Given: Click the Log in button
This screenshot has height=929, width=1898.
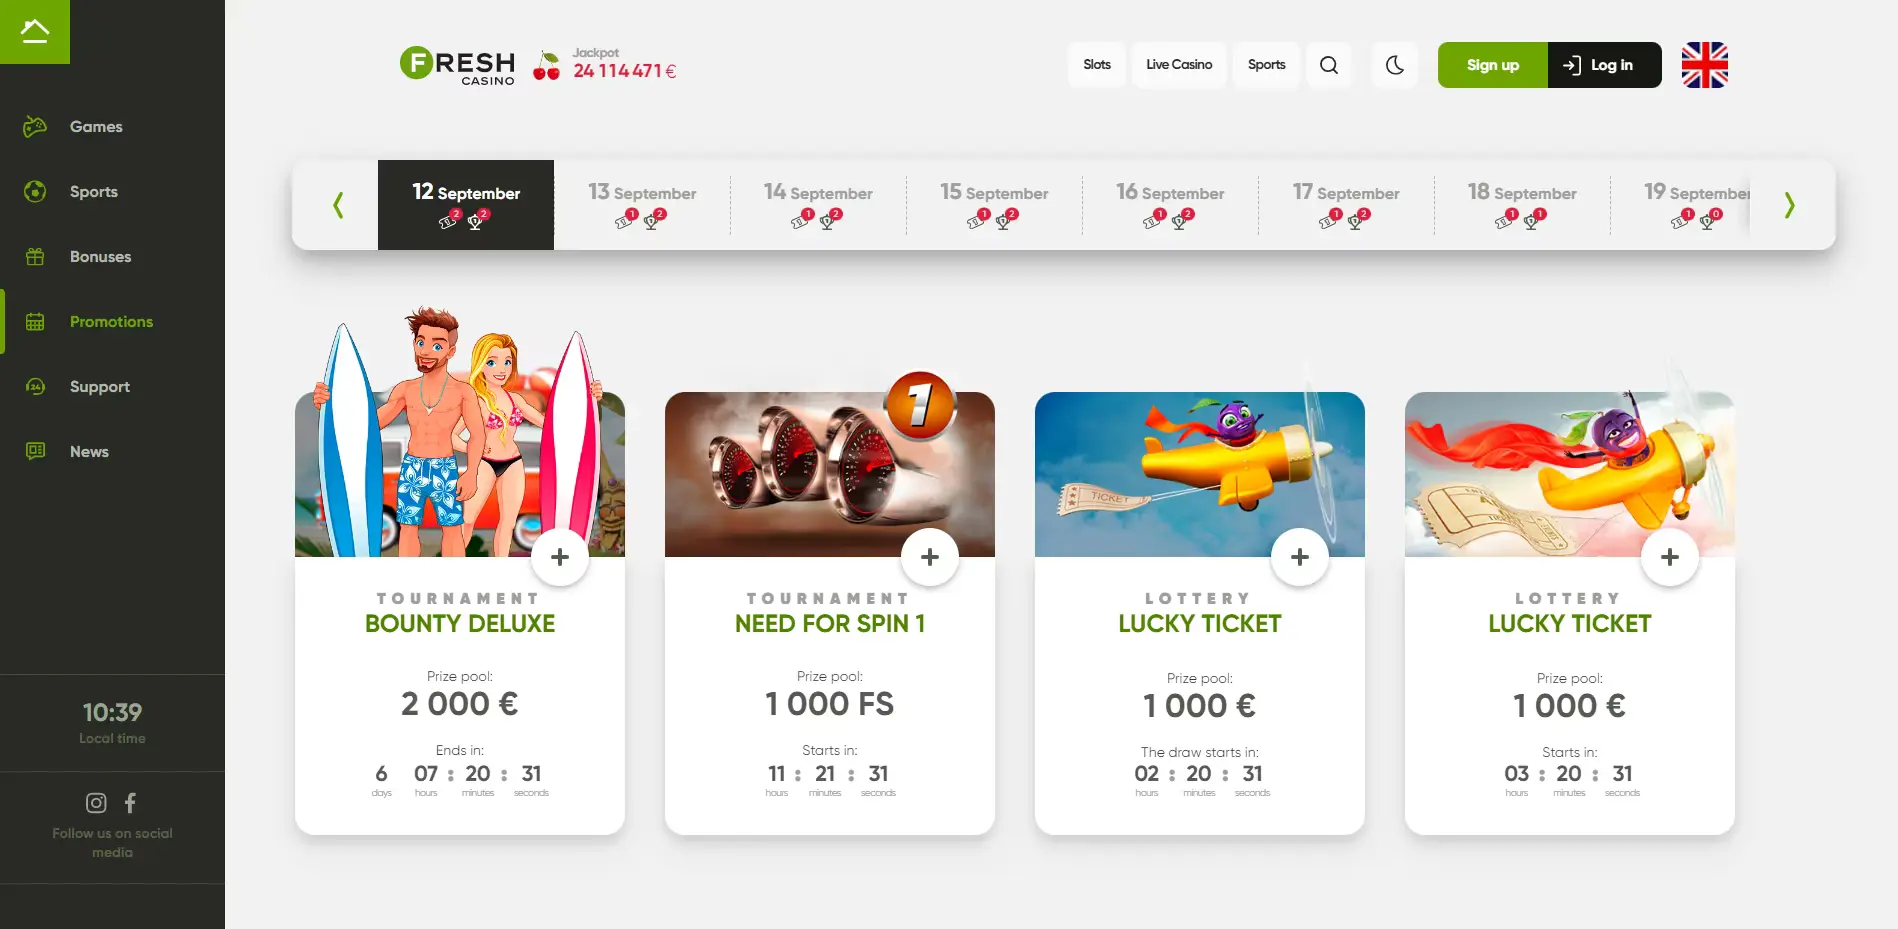Looking at the screenshot, I should tap(1605, 65).
